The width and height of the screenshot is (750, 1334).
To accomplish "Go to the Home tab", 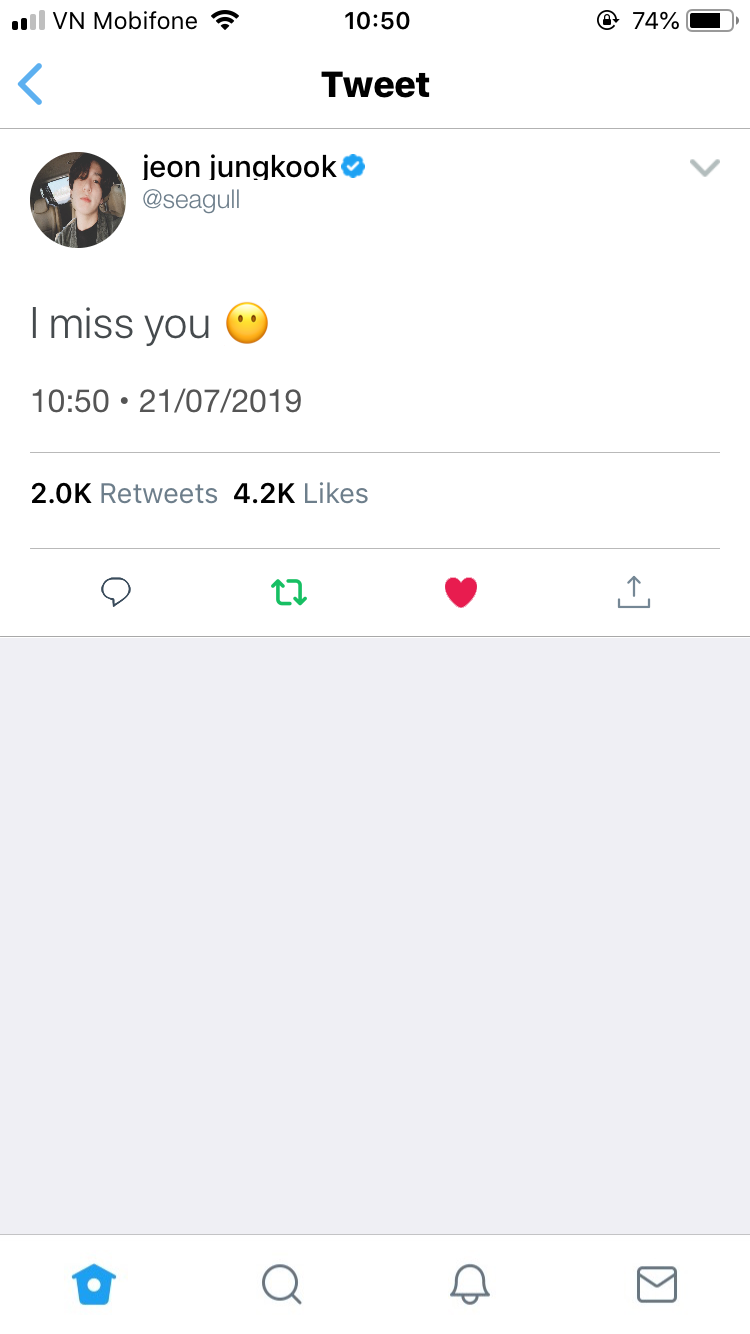I will coord(94,1283).
